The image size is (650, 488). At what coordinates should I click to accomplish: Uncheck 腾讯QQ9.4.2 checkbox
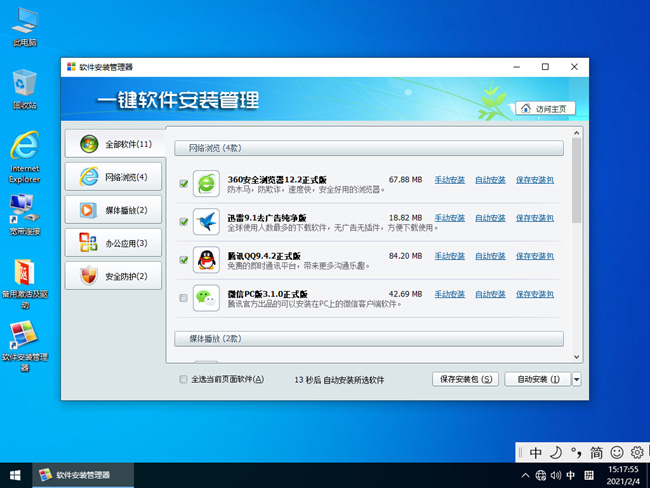point(184,260)
